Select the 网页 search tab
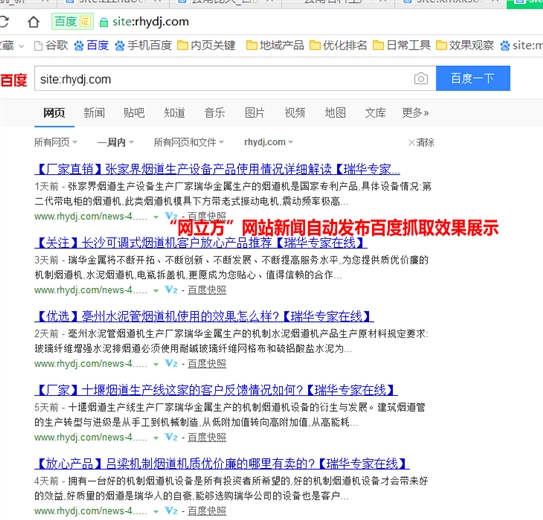Screen dimensions: 543x520 (x=54, y=113)
